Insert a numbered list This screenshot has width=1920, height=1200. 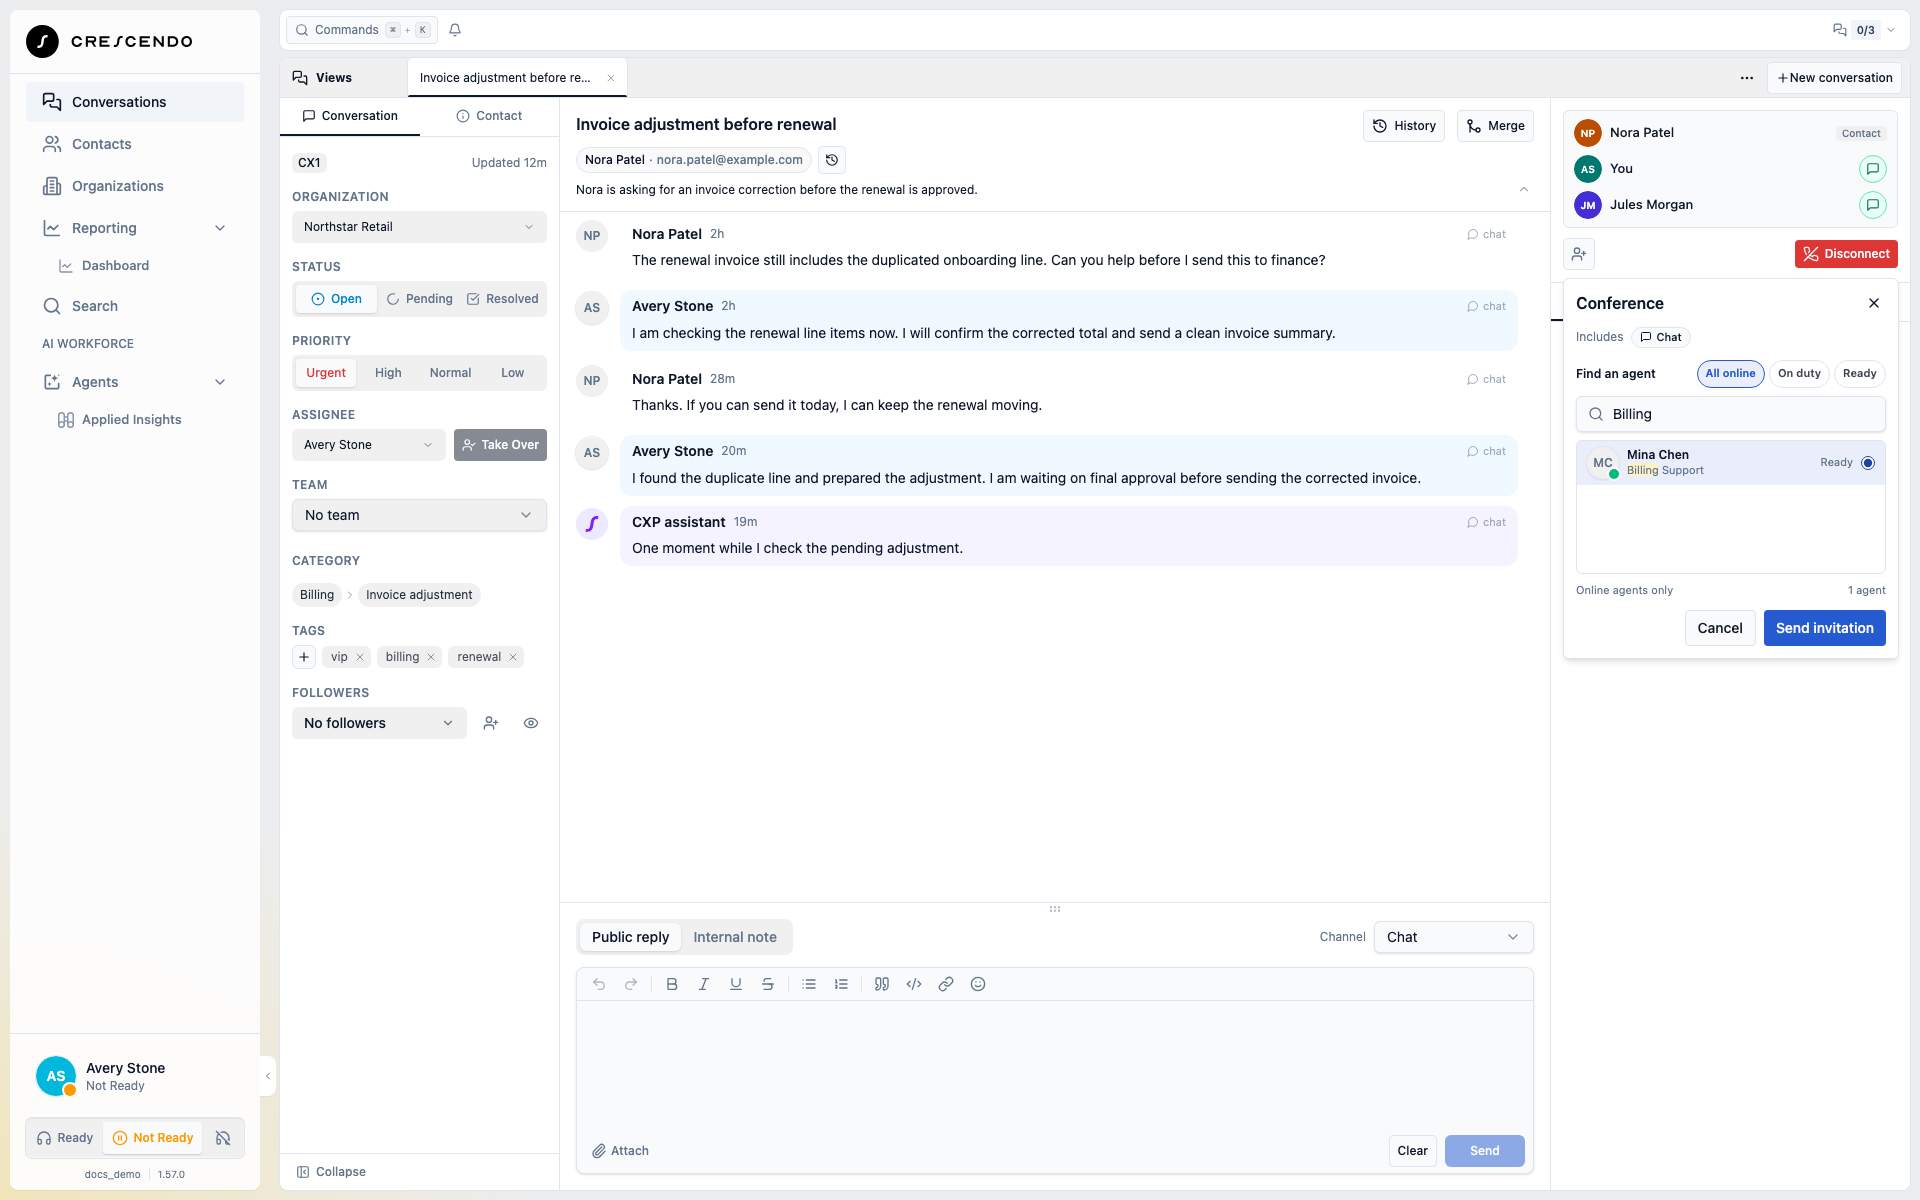coord(841,984)
